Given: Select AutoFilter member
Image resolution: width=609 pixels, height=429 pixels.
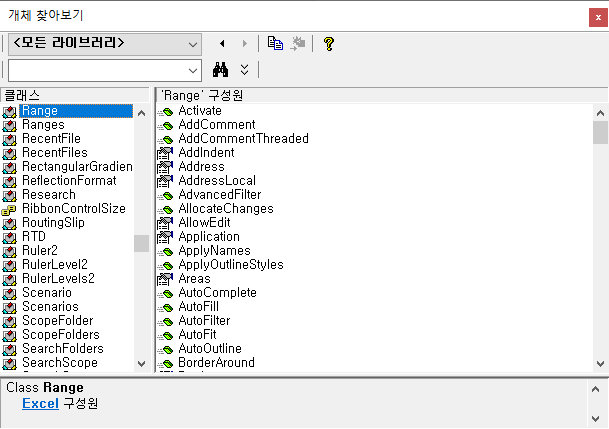Looking at the screenshot, I should click(204, 320).
